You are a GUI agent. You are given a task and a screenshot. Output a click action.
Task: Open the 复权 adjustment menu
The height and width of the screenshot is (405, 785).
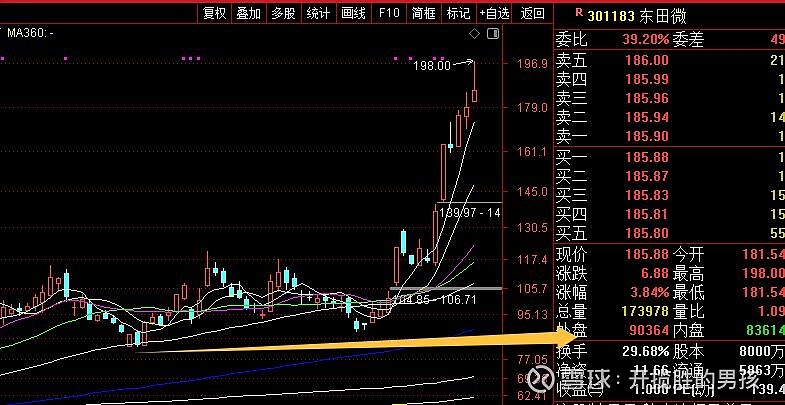pyautogui.click(x=215, y=14)
